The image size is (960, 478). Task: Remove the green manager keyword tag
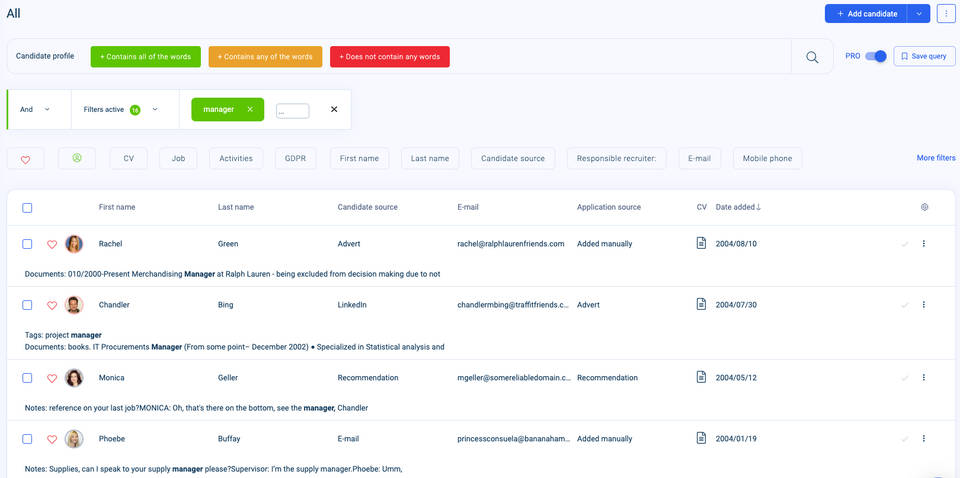point(249,109)
